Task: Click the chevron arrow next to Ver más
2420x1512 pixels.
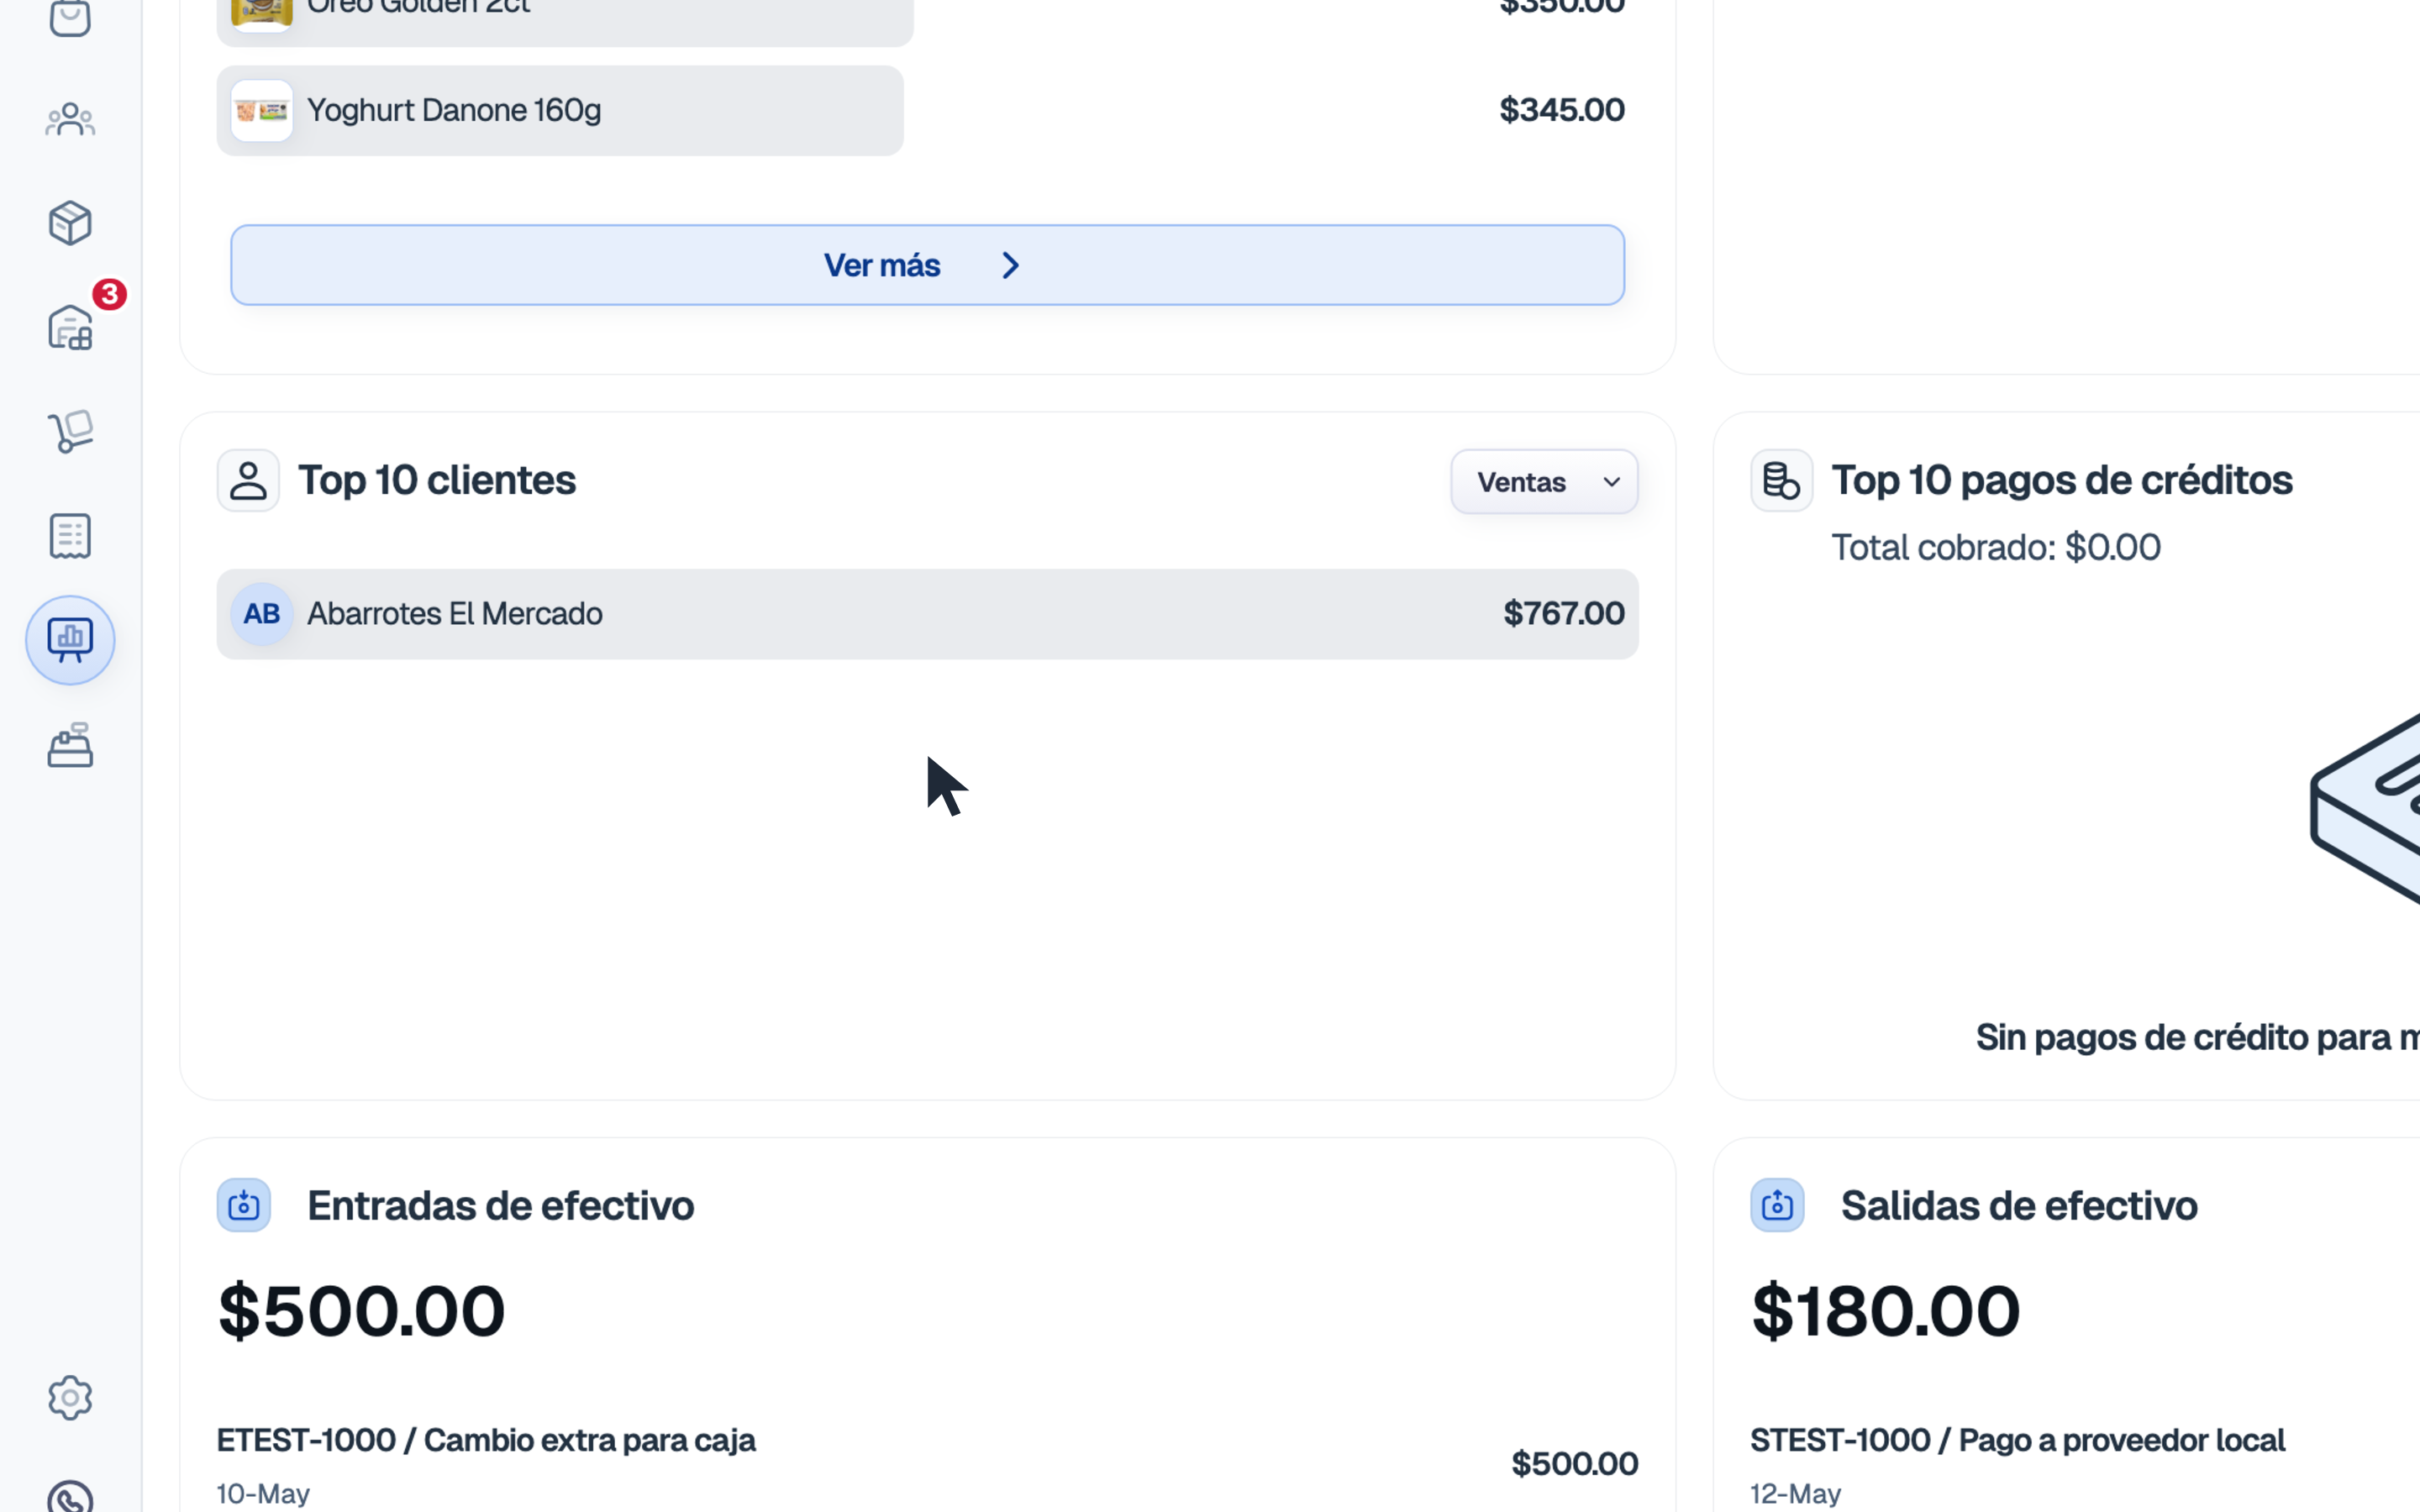Action: click(1010, 265)
